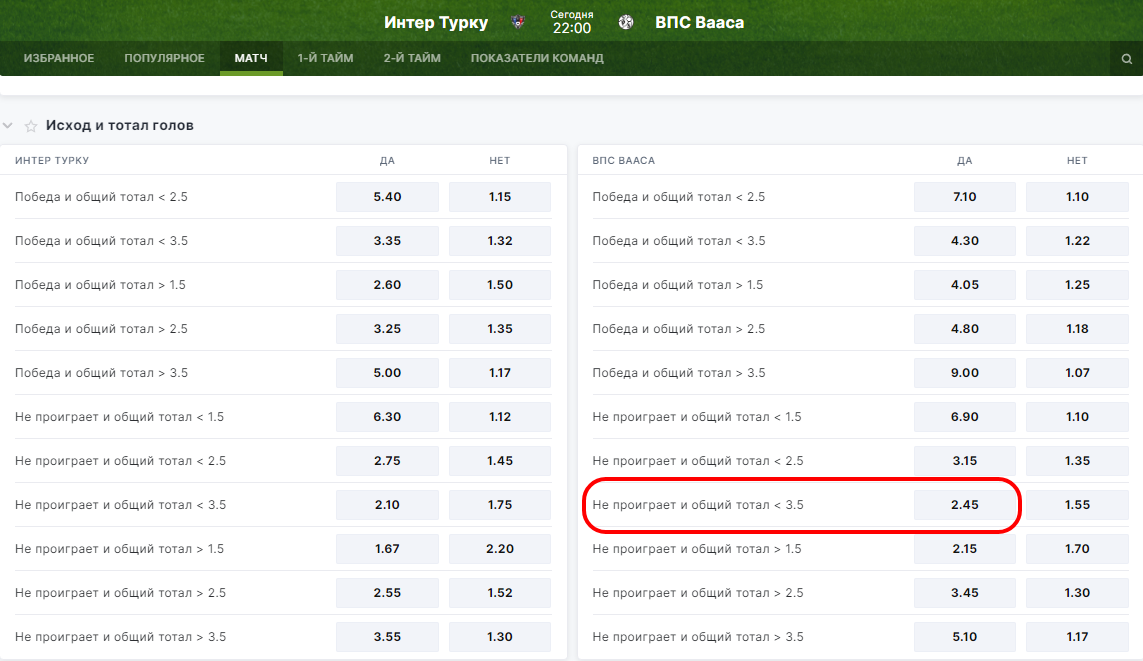This screenshot has width=1143, height=661.
Task: Select ВПС Вааса не проиграет total > 1.5 ДА 2.15
Action: tap(964, 549)
